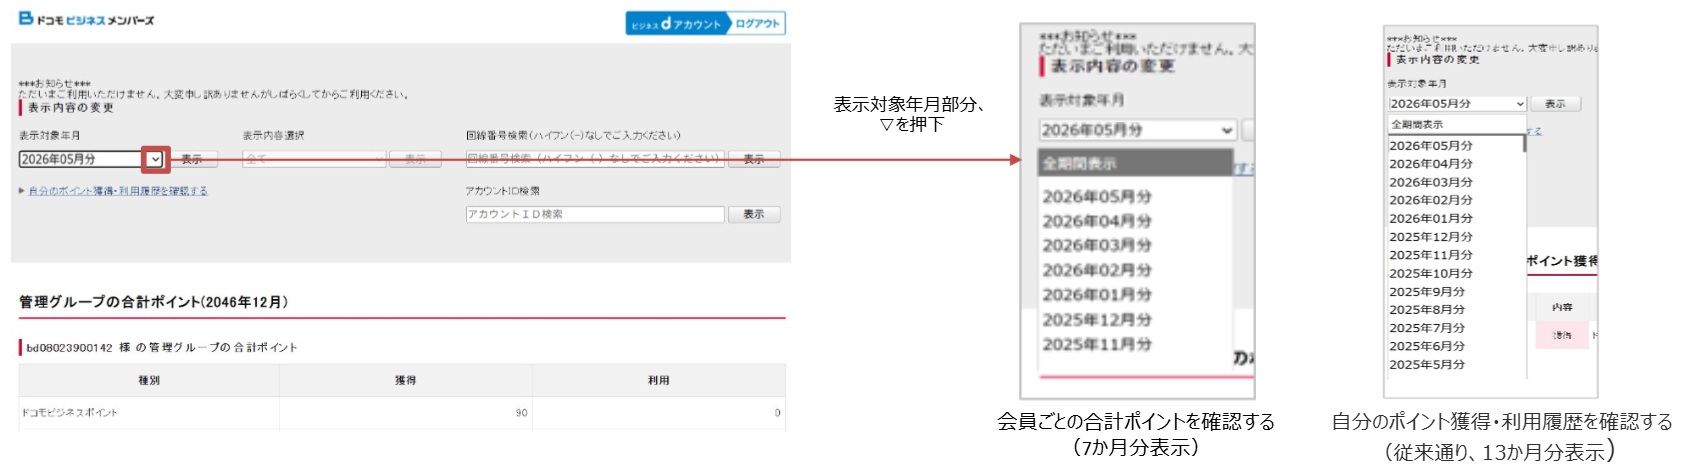Choose 2026年03月分 in the 7-month dropdown list
1705x472 pixels.
1097,246
